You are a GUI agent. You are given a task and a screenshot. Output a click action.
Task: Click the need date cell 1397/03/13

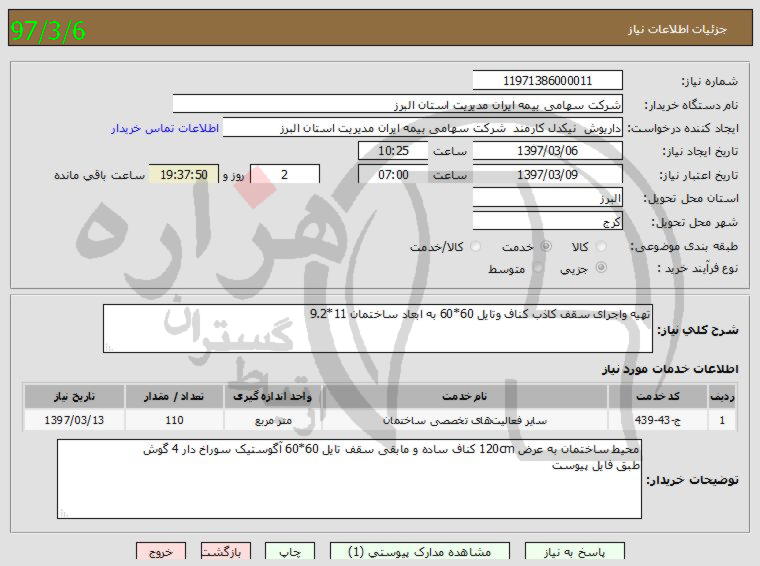[74, 420]
